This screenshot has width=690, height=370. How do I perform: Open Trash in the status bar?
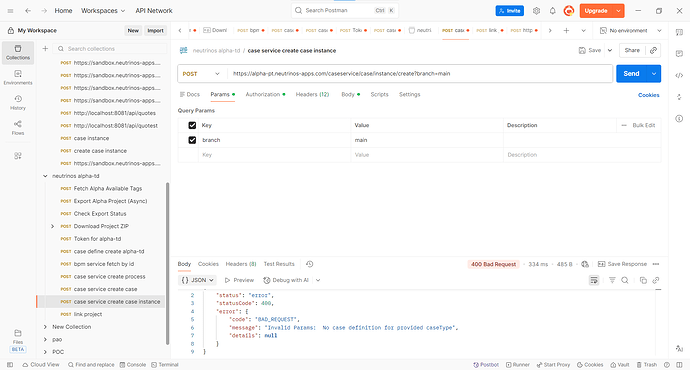click(646, 365)
